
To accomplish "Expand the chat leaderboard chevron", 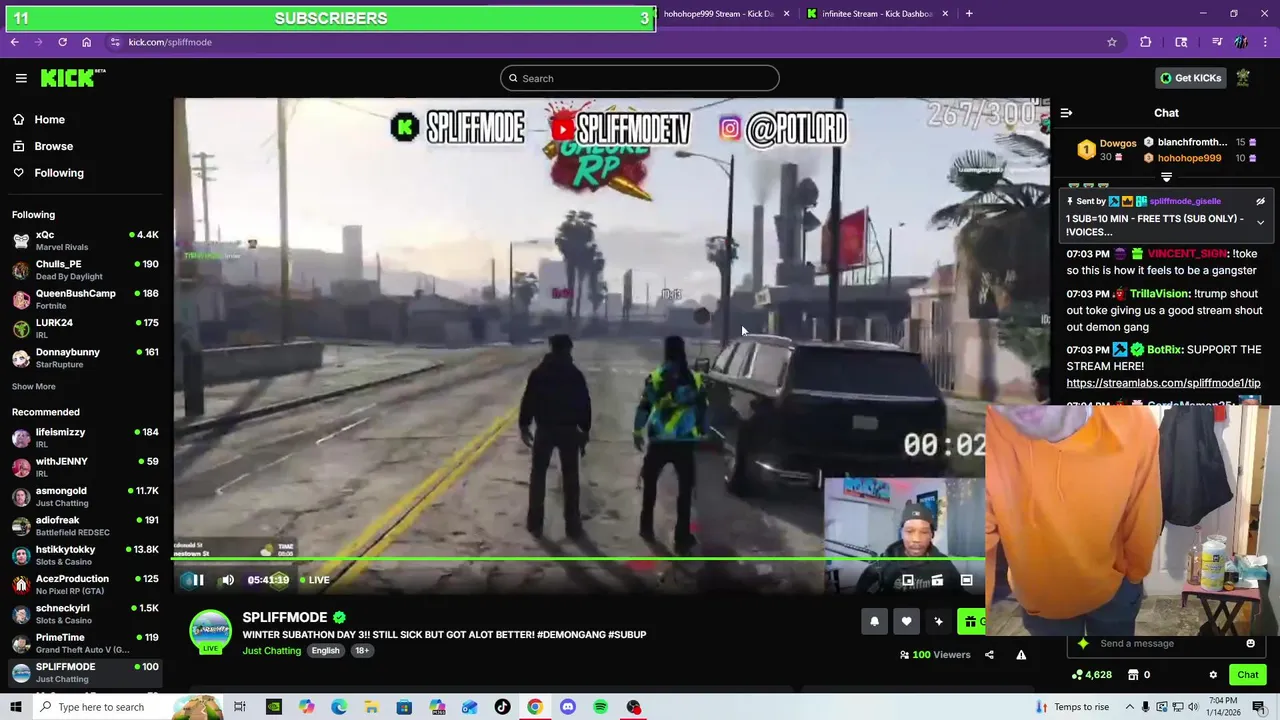I will tap(1166, 177).
